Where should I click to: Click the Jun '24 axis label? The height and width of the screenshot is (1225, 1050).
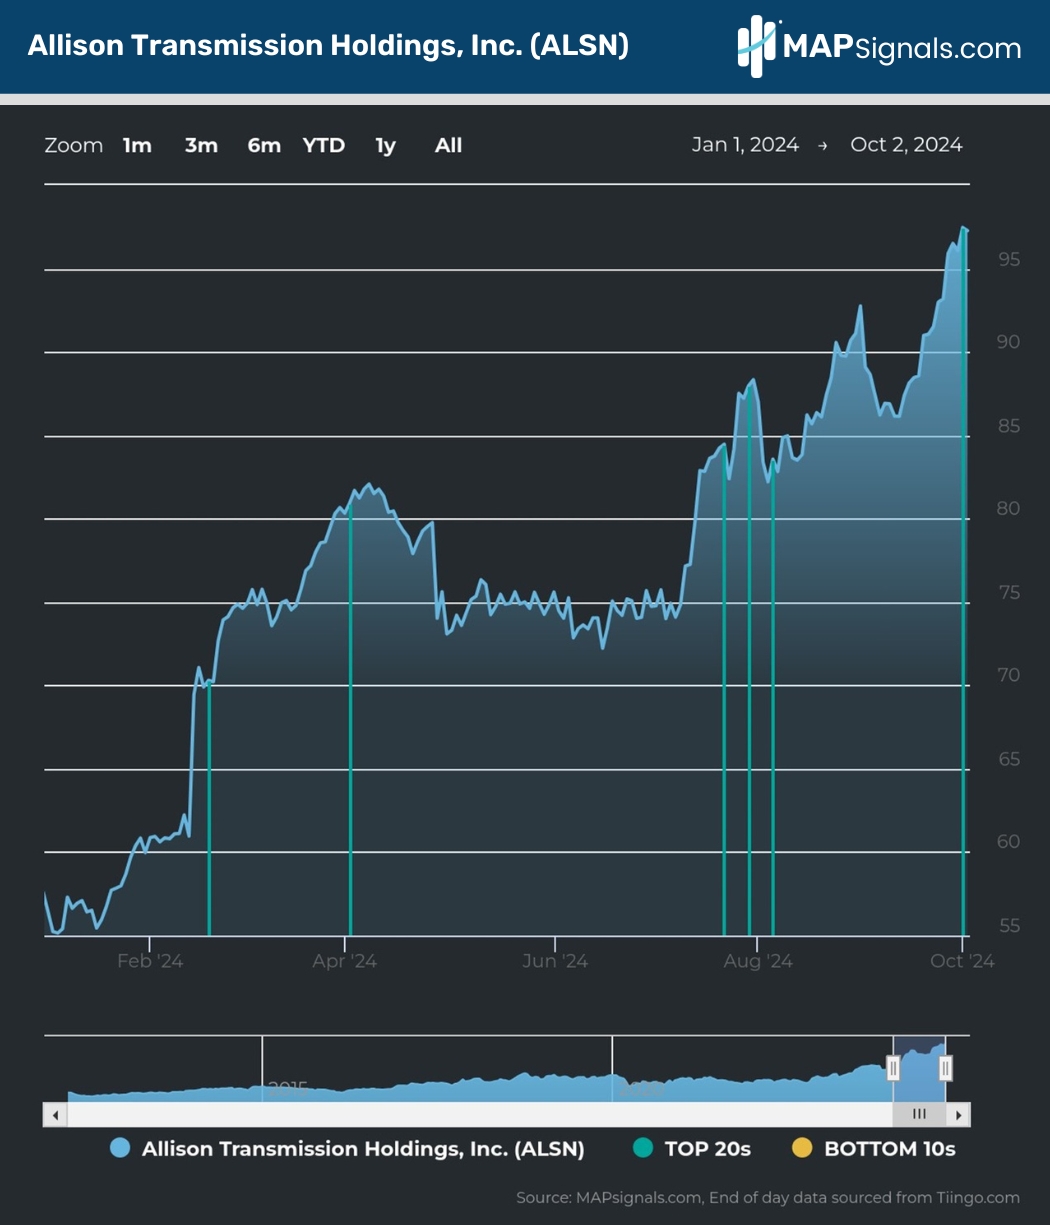tap(555, 961)
